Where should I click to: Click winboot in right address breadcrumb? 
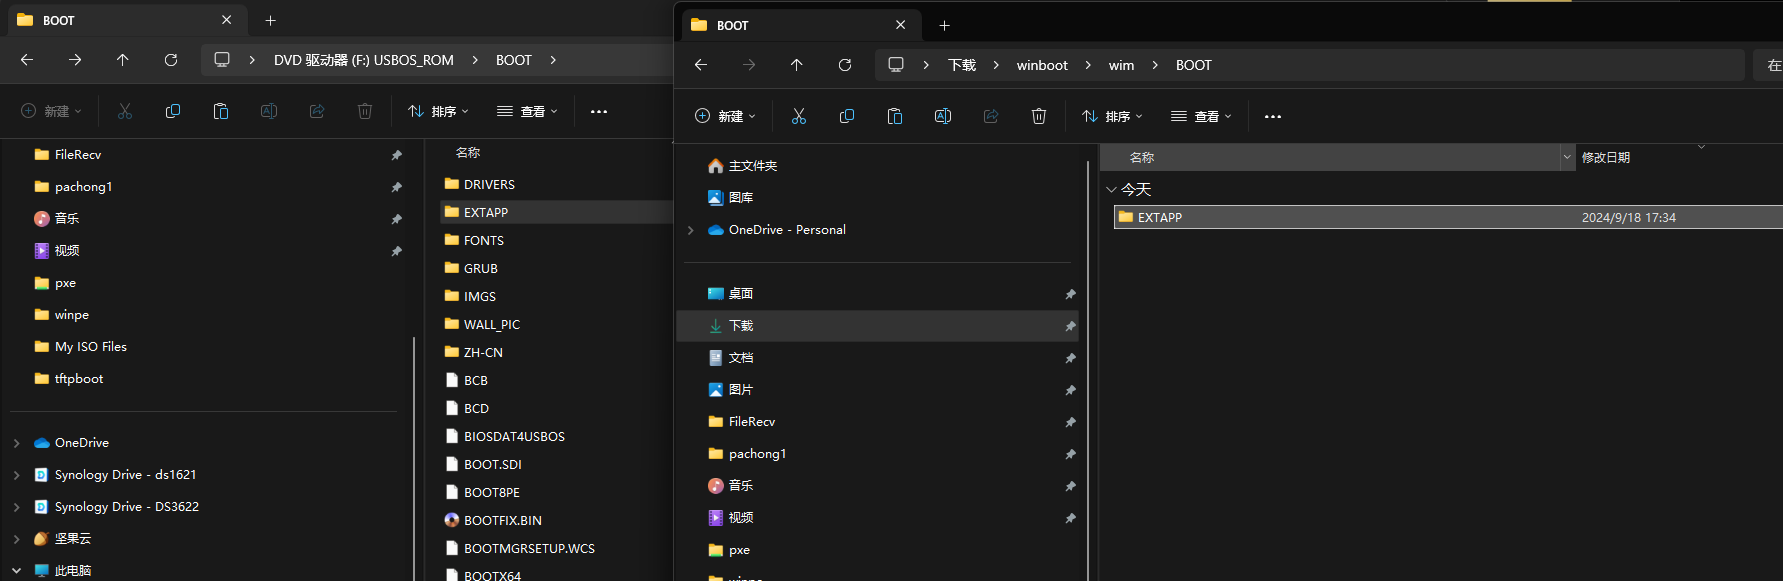(1042, 65)
